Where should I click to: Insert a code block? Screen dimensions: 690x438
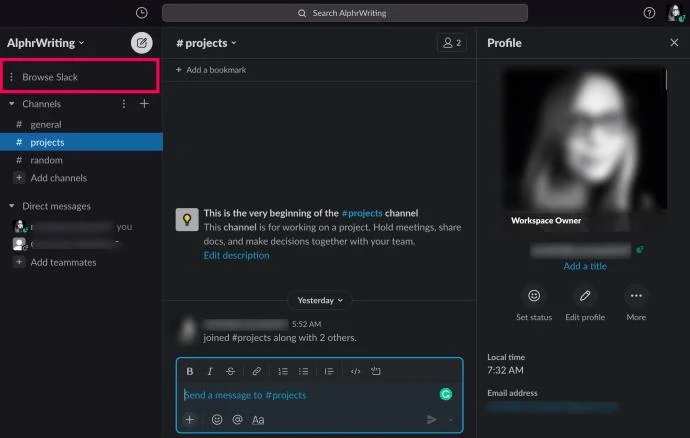pos(375,371)
